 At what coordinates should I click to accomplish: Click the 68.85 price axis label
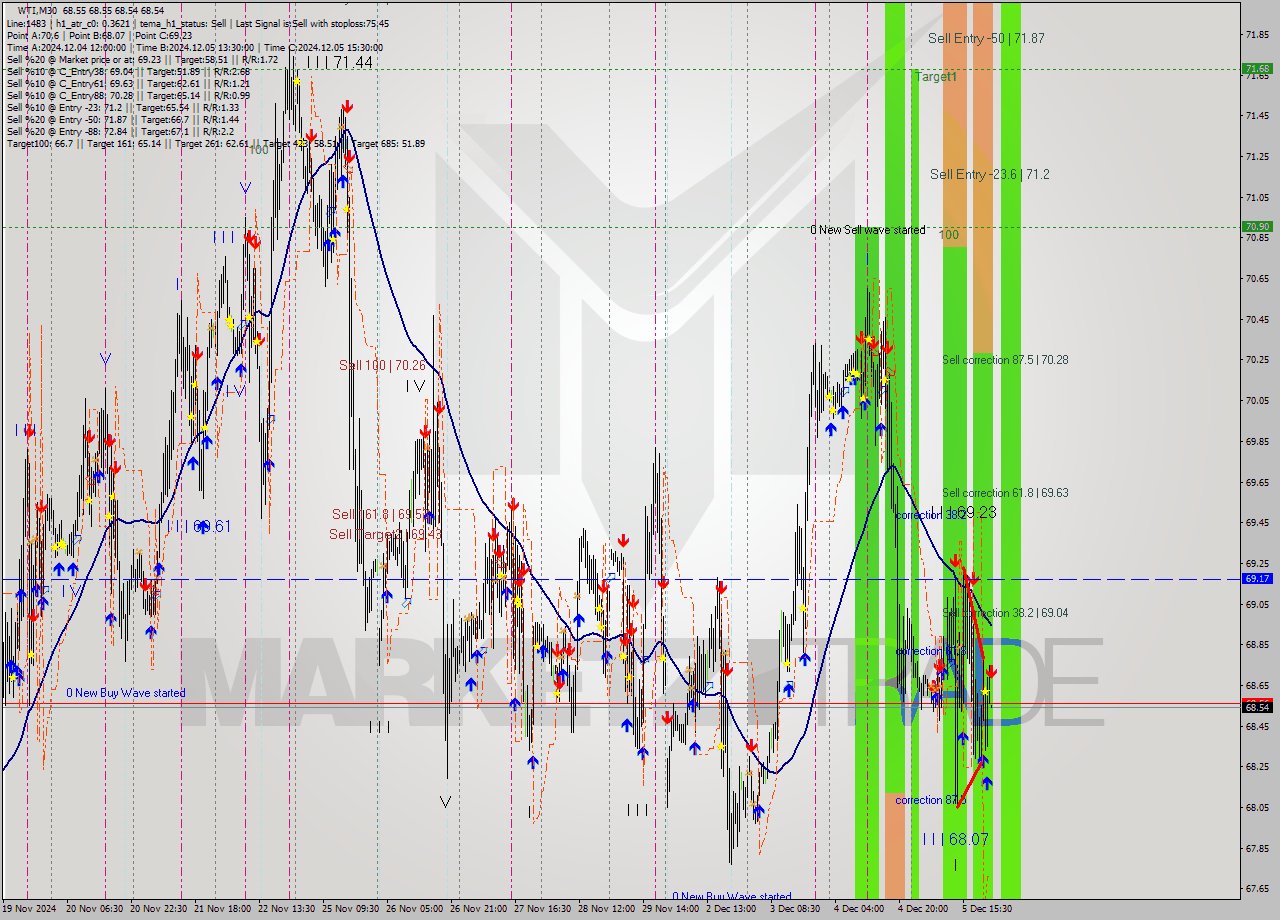[1257, 645]
